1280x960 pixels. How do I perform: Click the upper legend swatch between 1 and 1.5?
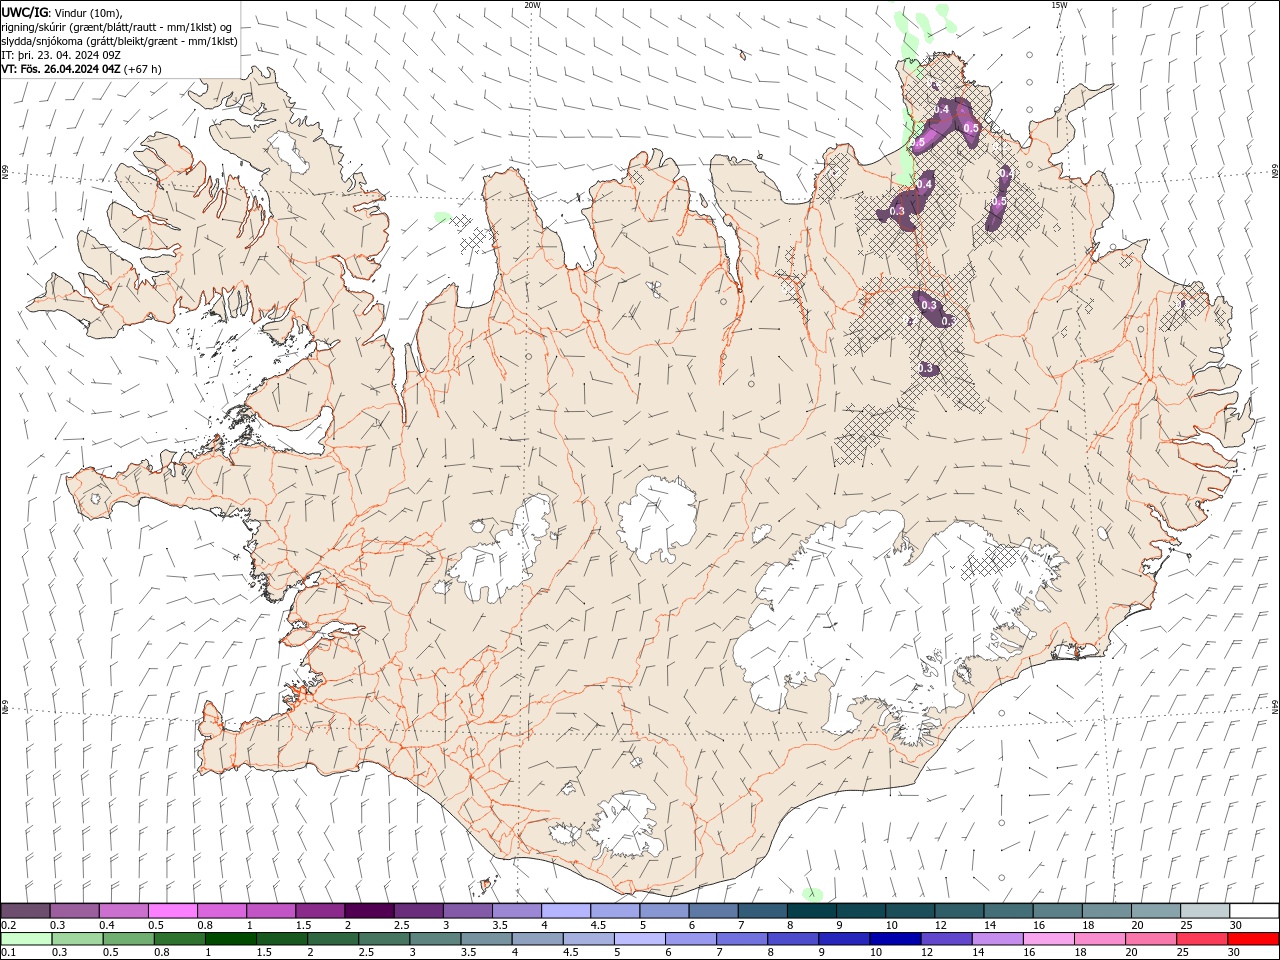[271, 910]
